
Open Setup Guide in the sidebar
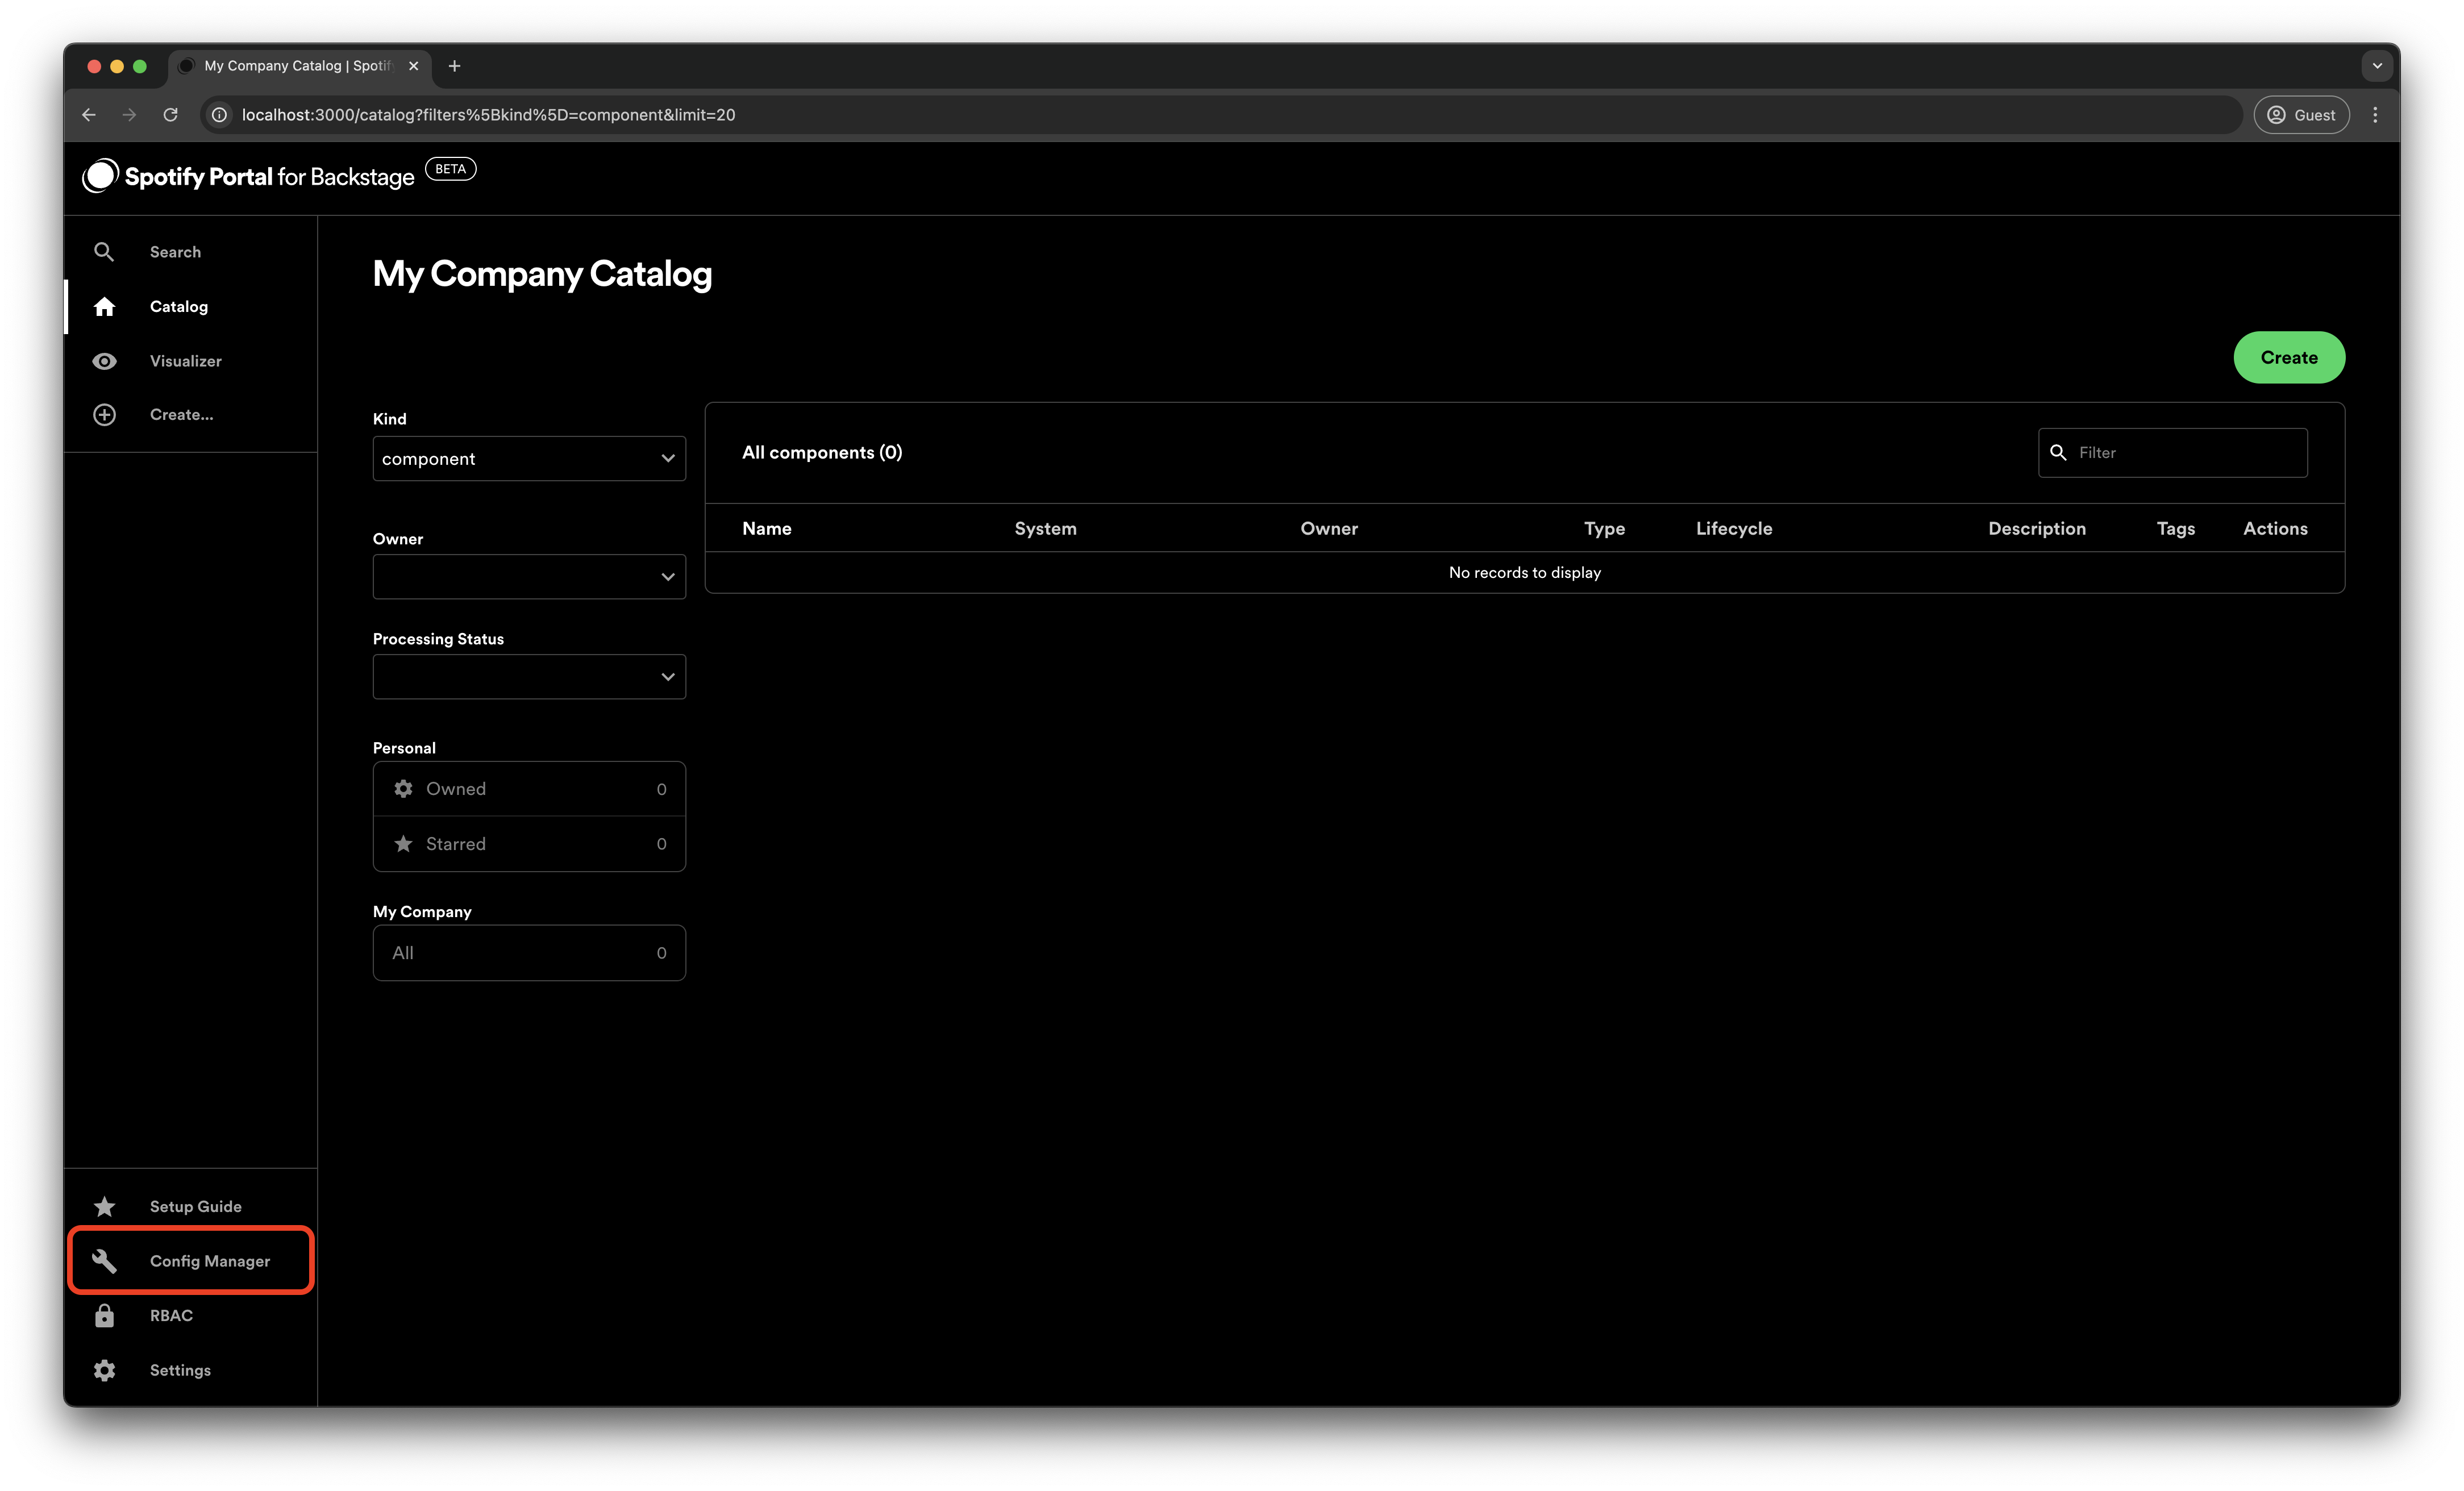point(190,1207)
